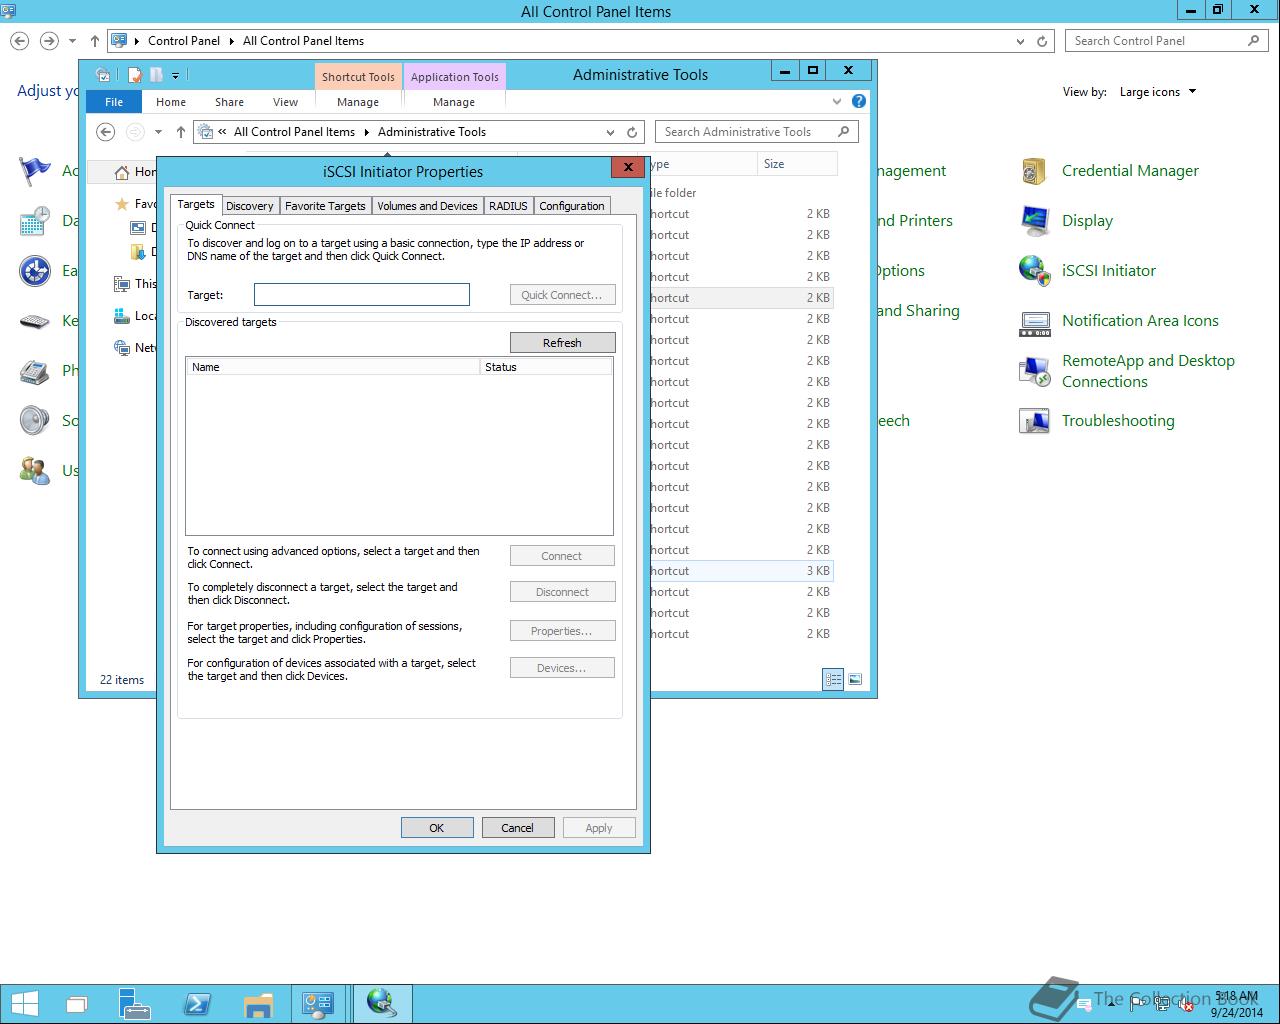Click OK in iSCSI Initiator Properties

437,828
